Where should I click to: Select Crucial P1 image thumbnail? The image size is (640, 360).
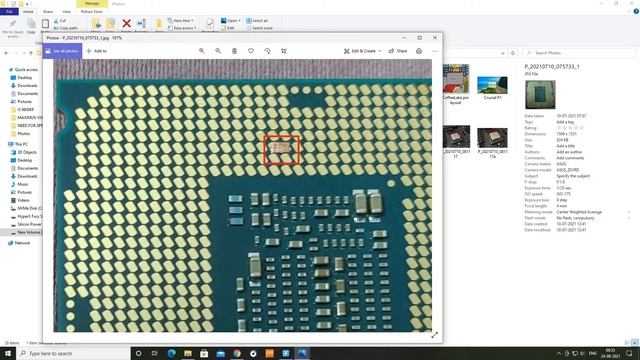[x=492, y=88]
